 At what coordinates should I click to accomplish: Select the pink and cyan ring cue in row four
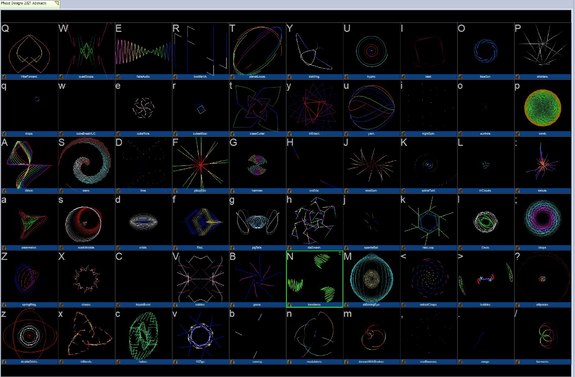click(x=543, y=220)
